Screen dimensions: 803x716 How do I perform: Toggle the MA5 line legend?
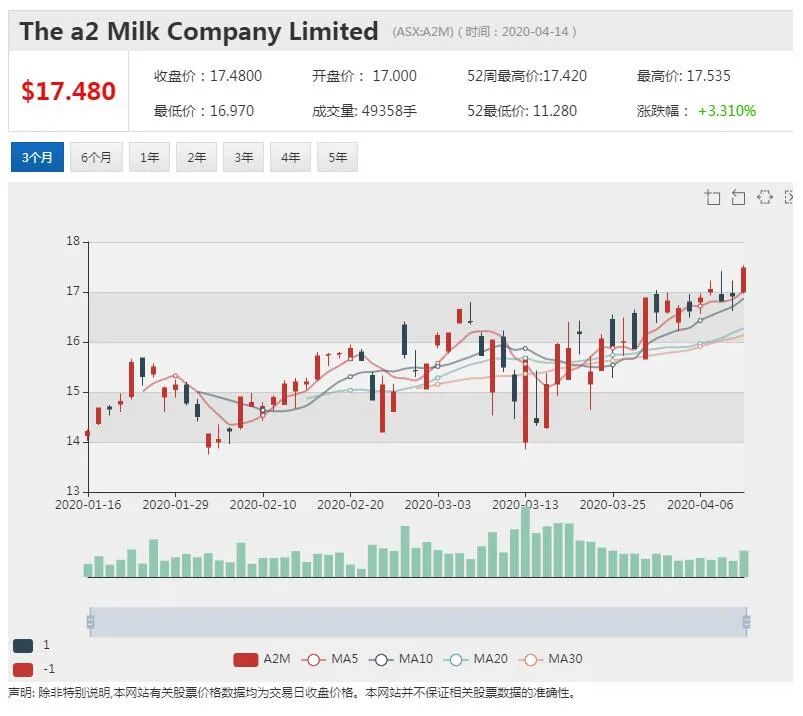330,659
